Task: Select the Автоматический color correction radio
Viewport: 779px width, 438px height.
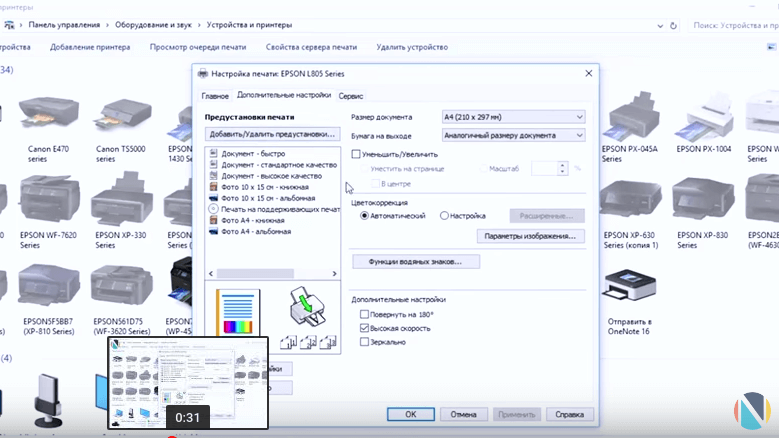Action: pyautogui.click(x=364, y=216)
